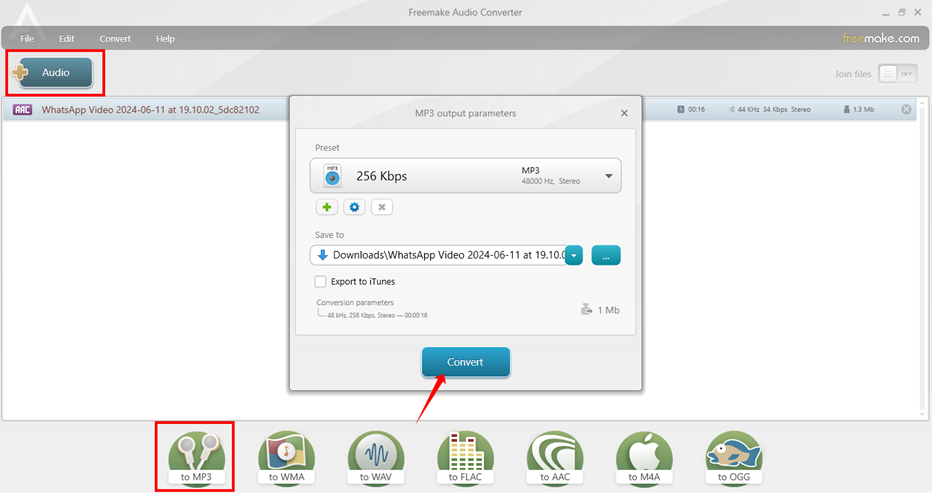Edit preset using the gear icon
Screen dimensions: 932x493
[x=354, y=207]
